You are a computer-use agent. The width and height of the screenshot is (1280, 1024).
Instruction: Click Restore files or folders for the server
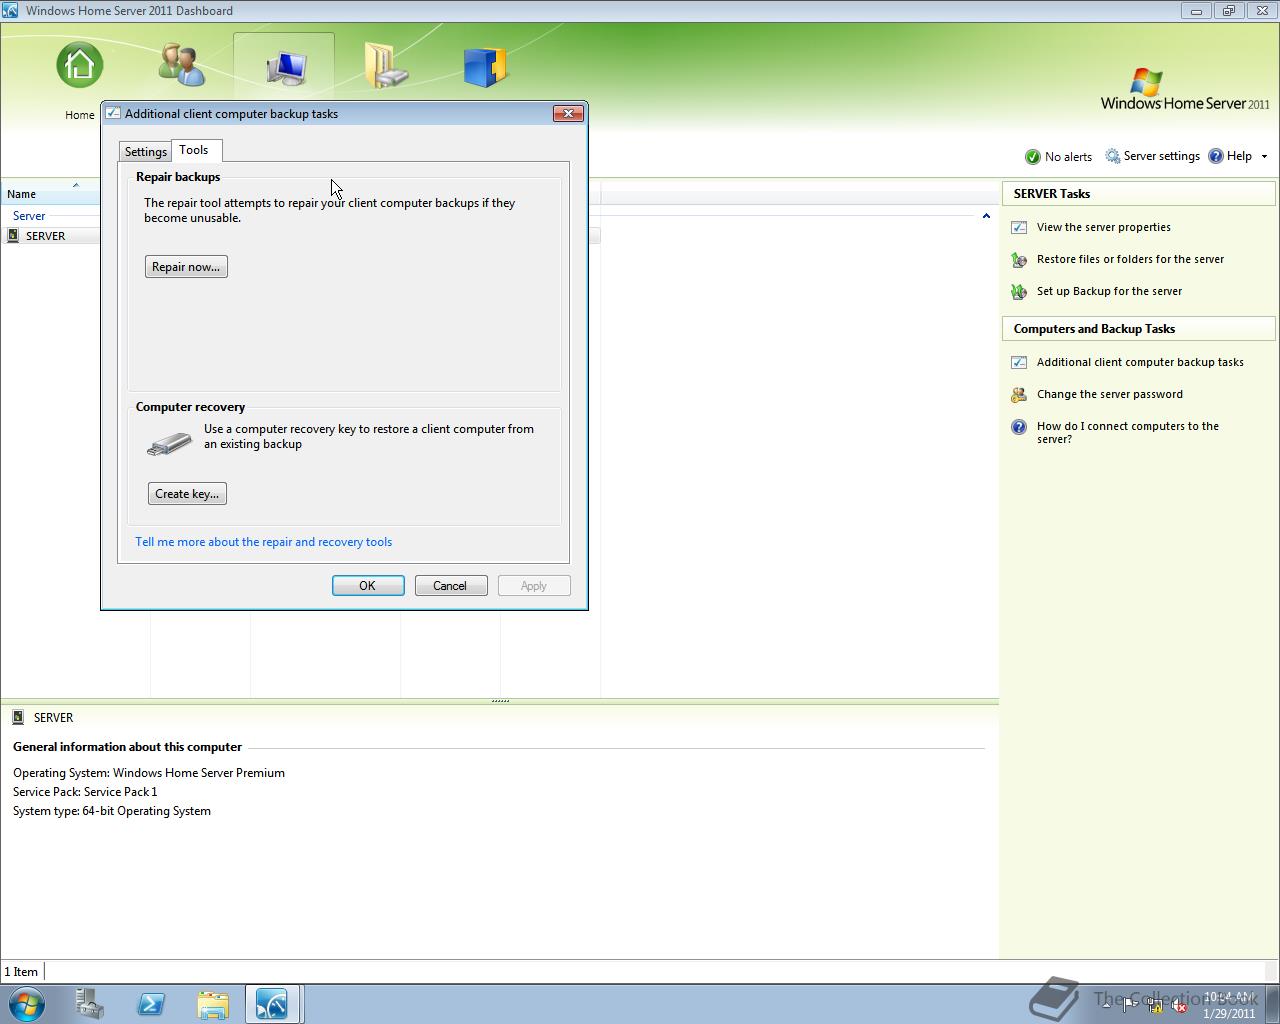click(1130, 259)
